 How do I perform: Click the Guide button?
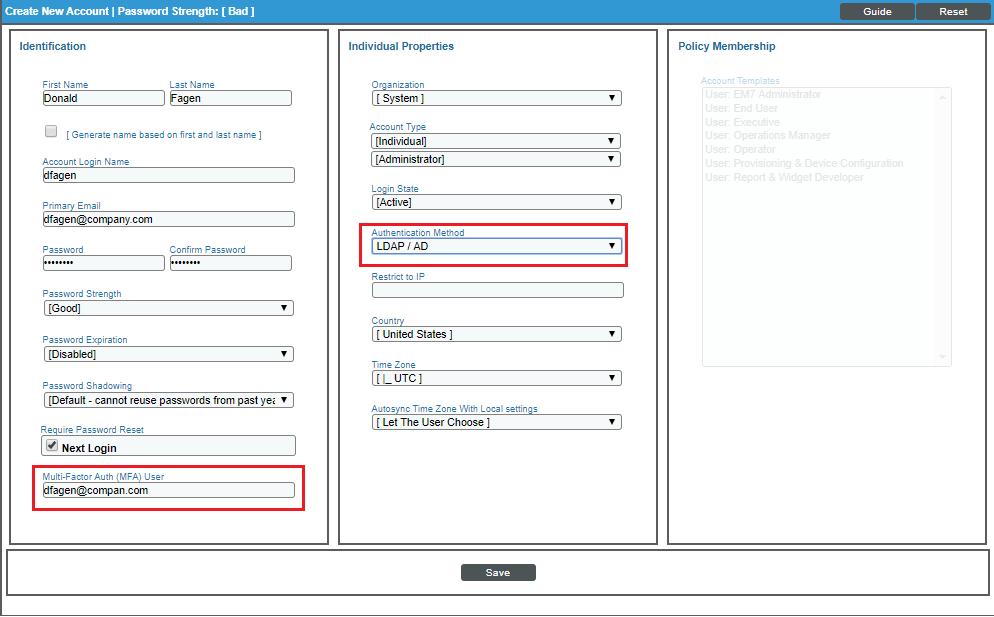[877, 12]
